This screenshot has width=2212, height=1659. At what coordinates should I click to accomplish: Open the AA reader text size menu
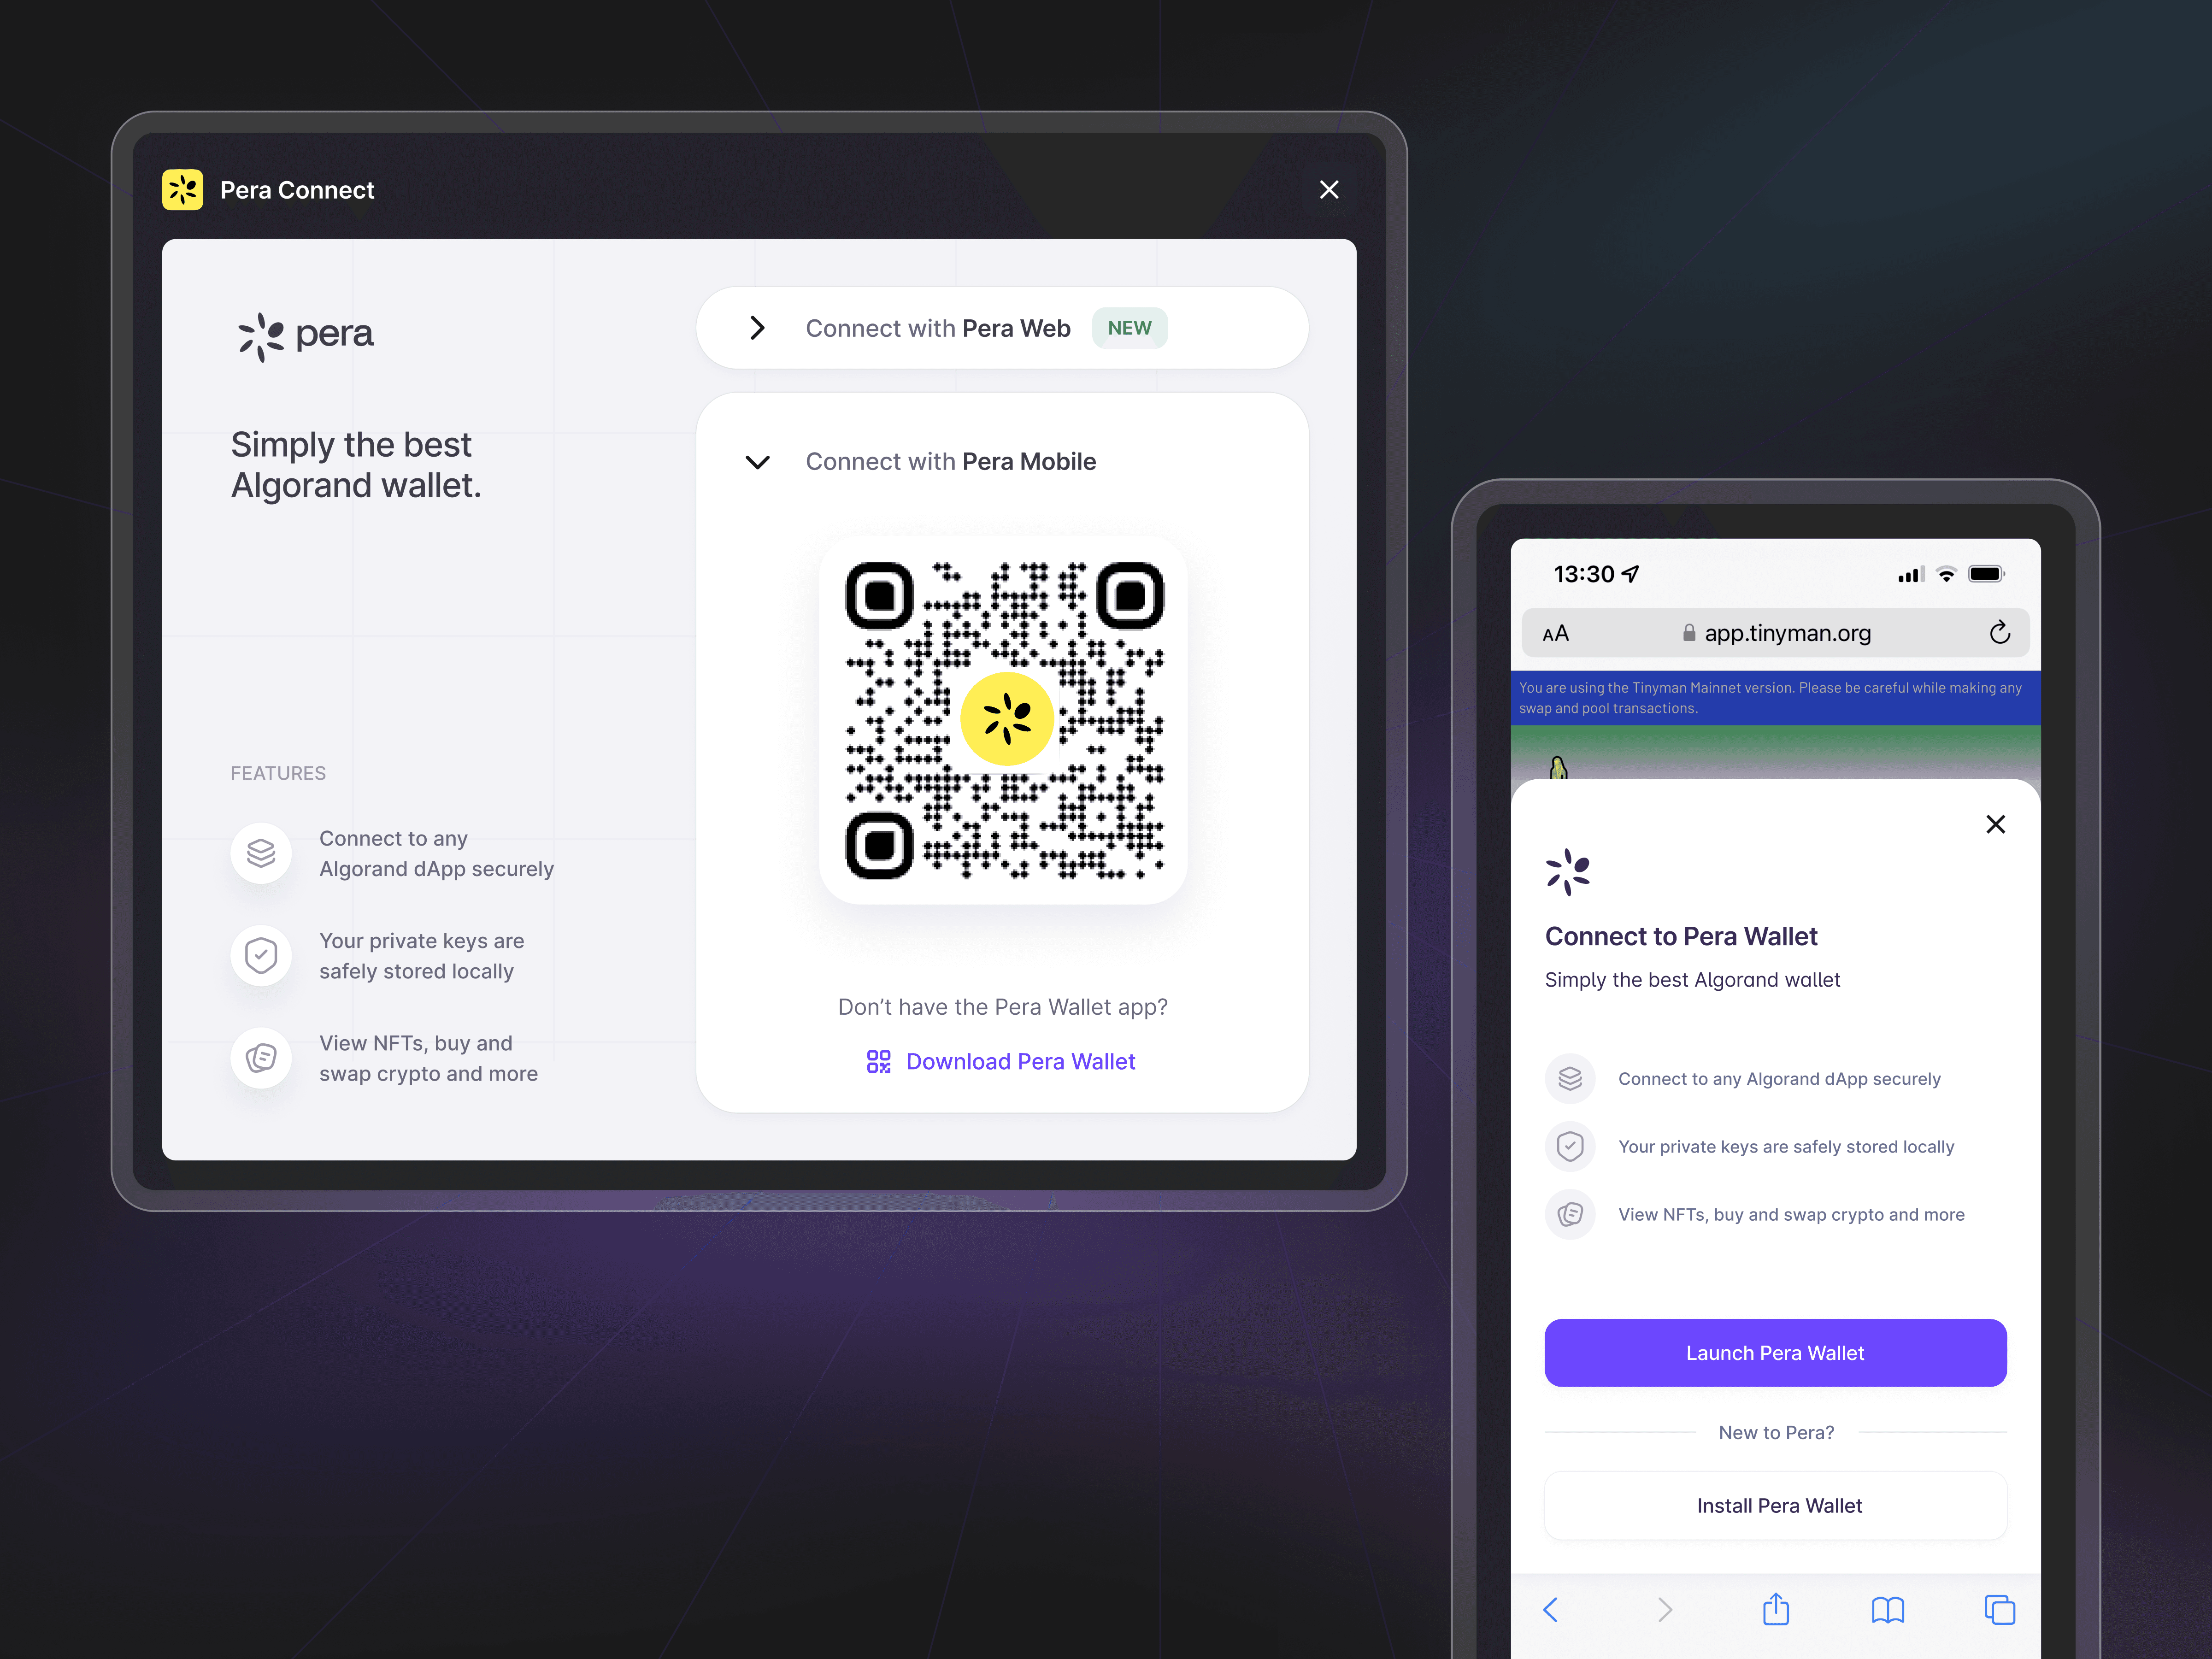tap(1555, 633)
